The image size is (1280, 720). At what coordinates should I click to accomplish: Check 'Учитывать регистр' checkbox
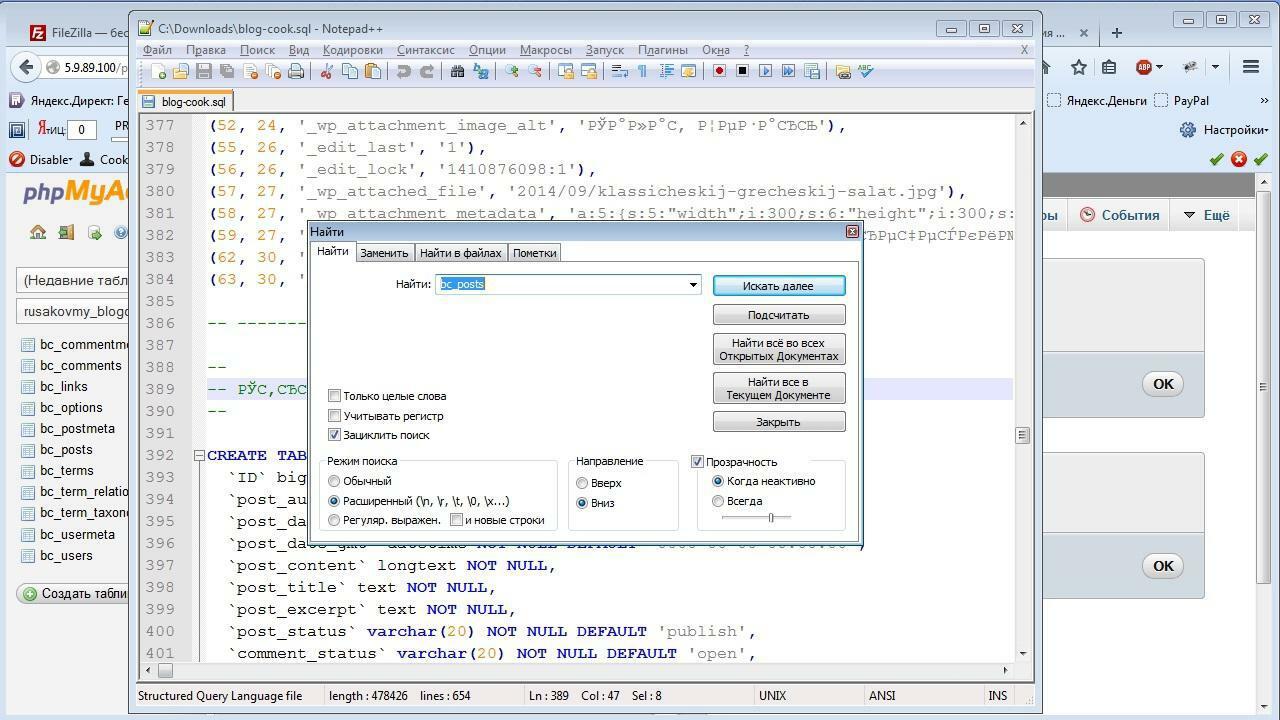[x=335, y=416]
